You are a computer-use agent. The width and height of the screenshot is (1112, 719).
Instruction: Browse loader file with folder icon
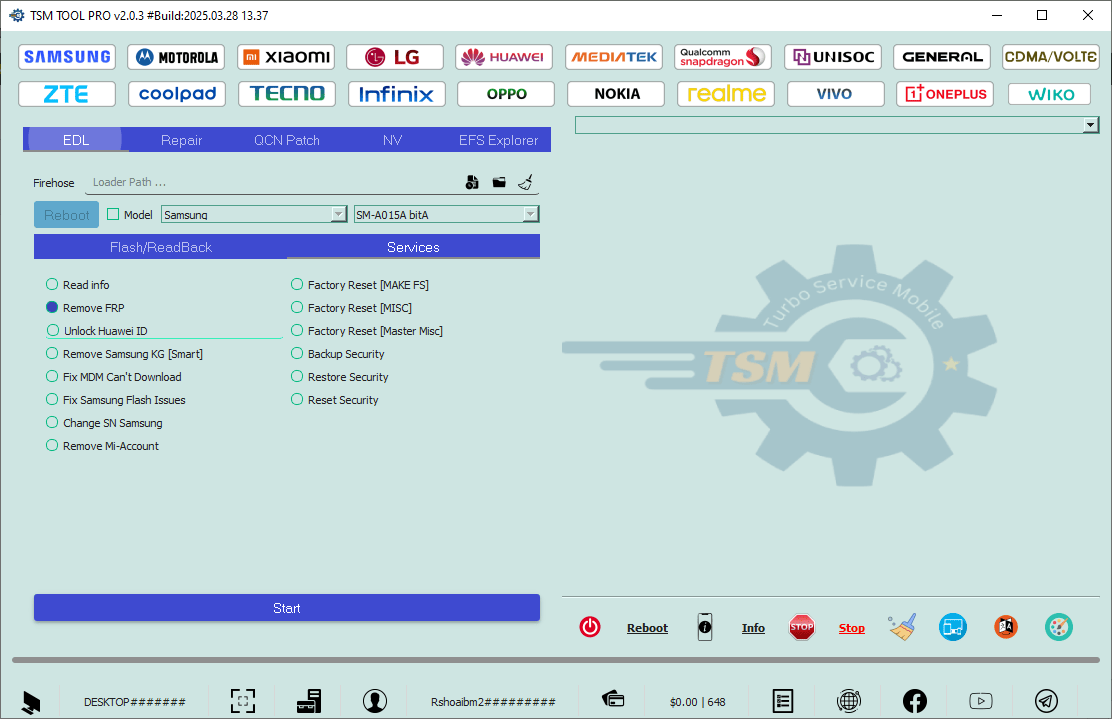(x=499, y=182)
